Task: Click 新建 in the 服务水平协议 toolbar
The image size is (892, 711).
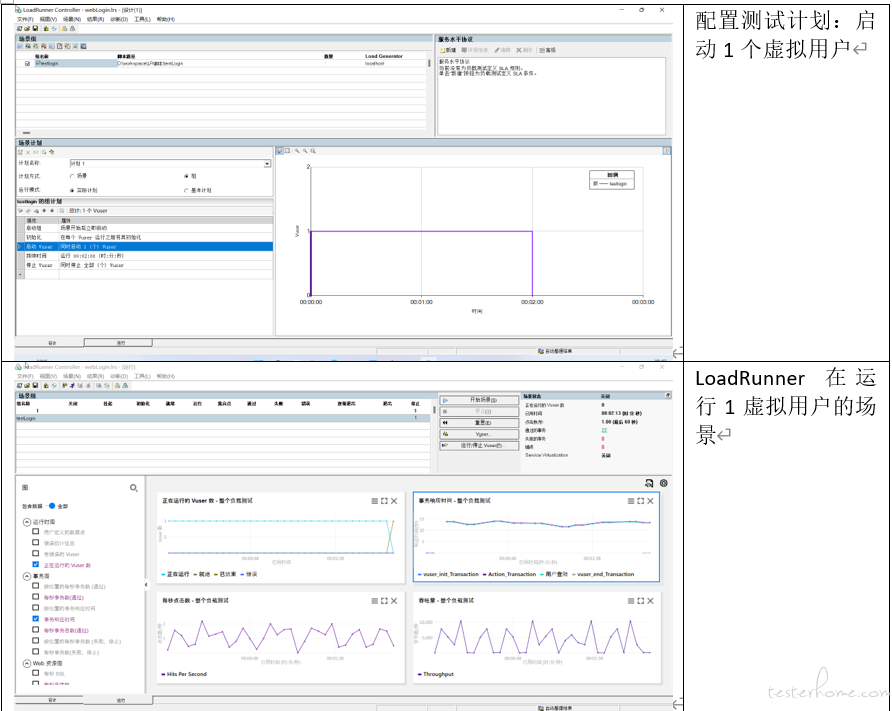Action: tap(448, 50)
